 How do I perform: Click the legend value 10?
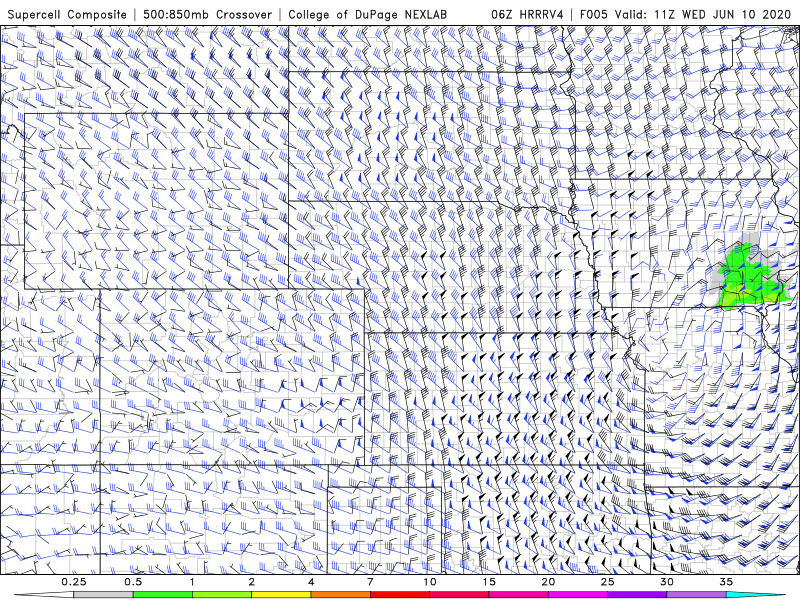[430, 582]
